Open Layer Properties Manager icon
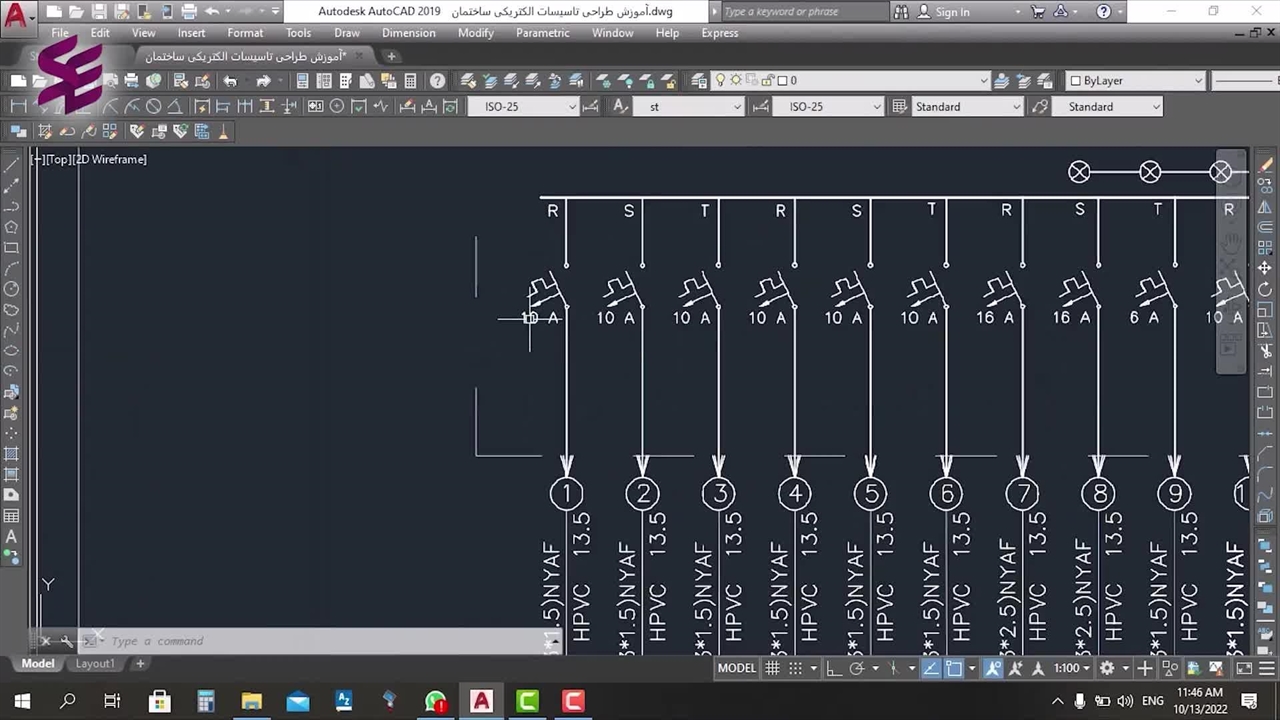The height and width of the screenshot is (720, 1280). click(468, 81)
